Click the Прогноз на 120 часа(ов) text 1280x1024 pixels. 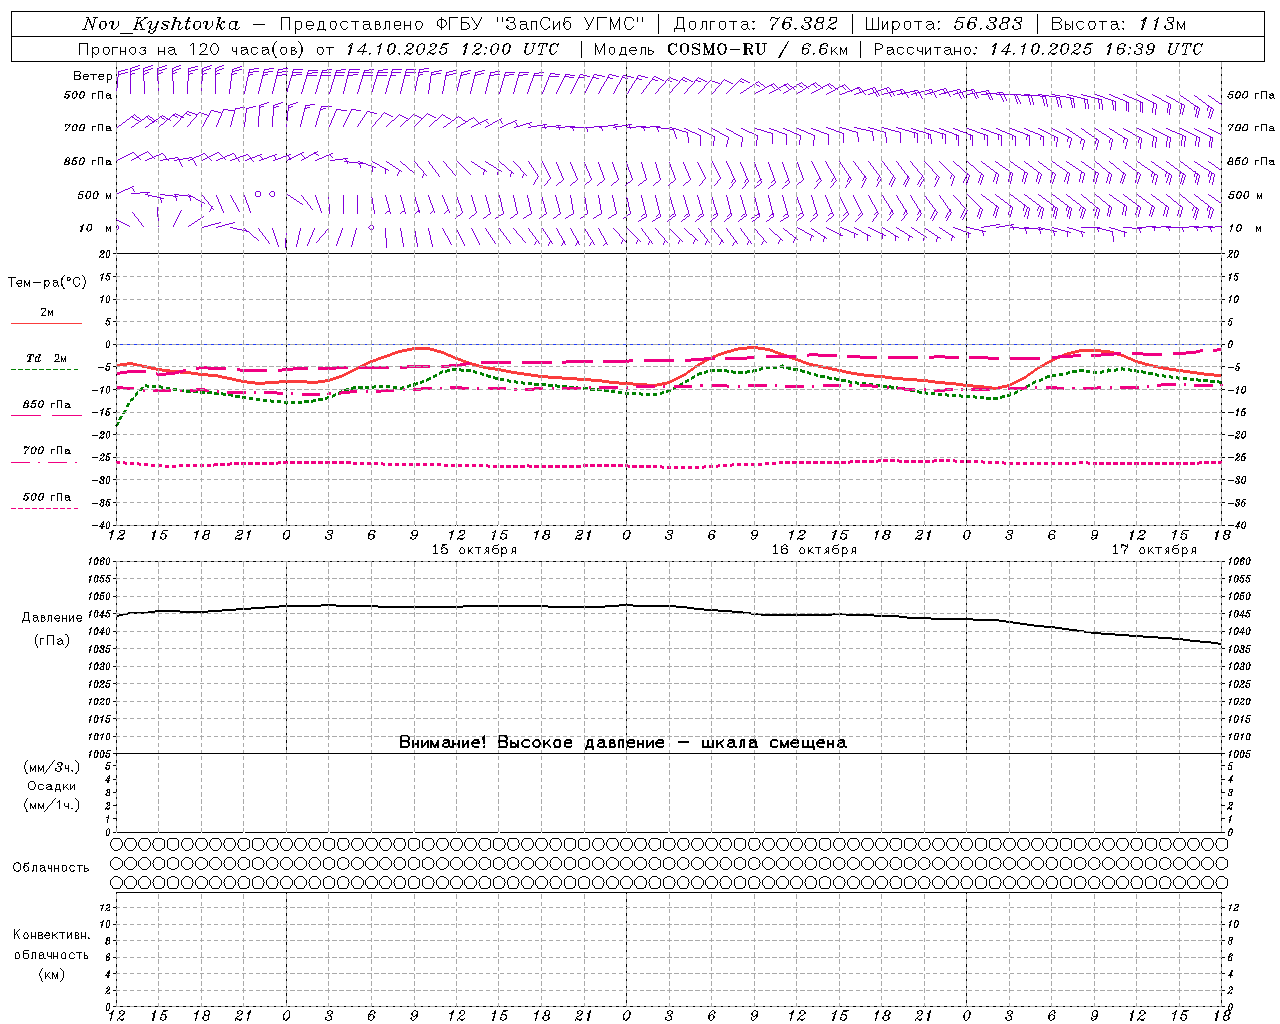tap(192, 49)
